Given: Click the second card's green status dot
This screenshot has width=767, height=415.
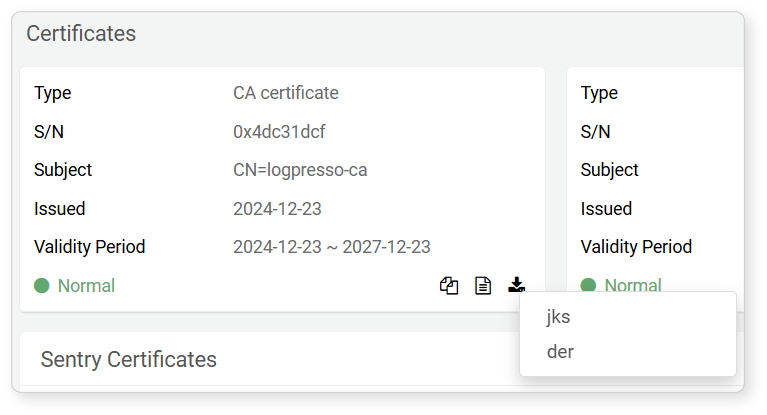Looking at the screenshot, I should [588, 285].
